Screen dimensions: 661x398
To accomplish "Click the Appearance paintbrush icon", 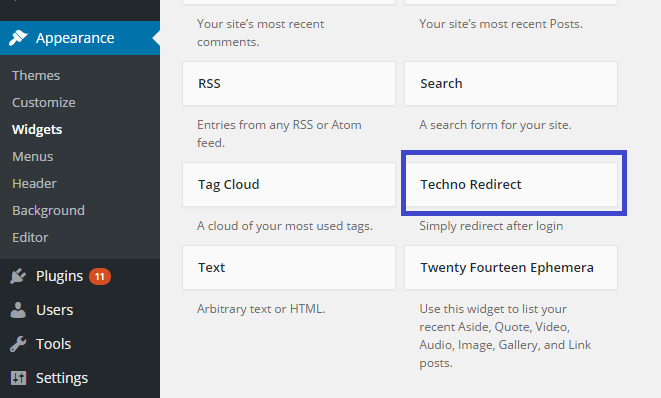I will (x=18, y=38).
